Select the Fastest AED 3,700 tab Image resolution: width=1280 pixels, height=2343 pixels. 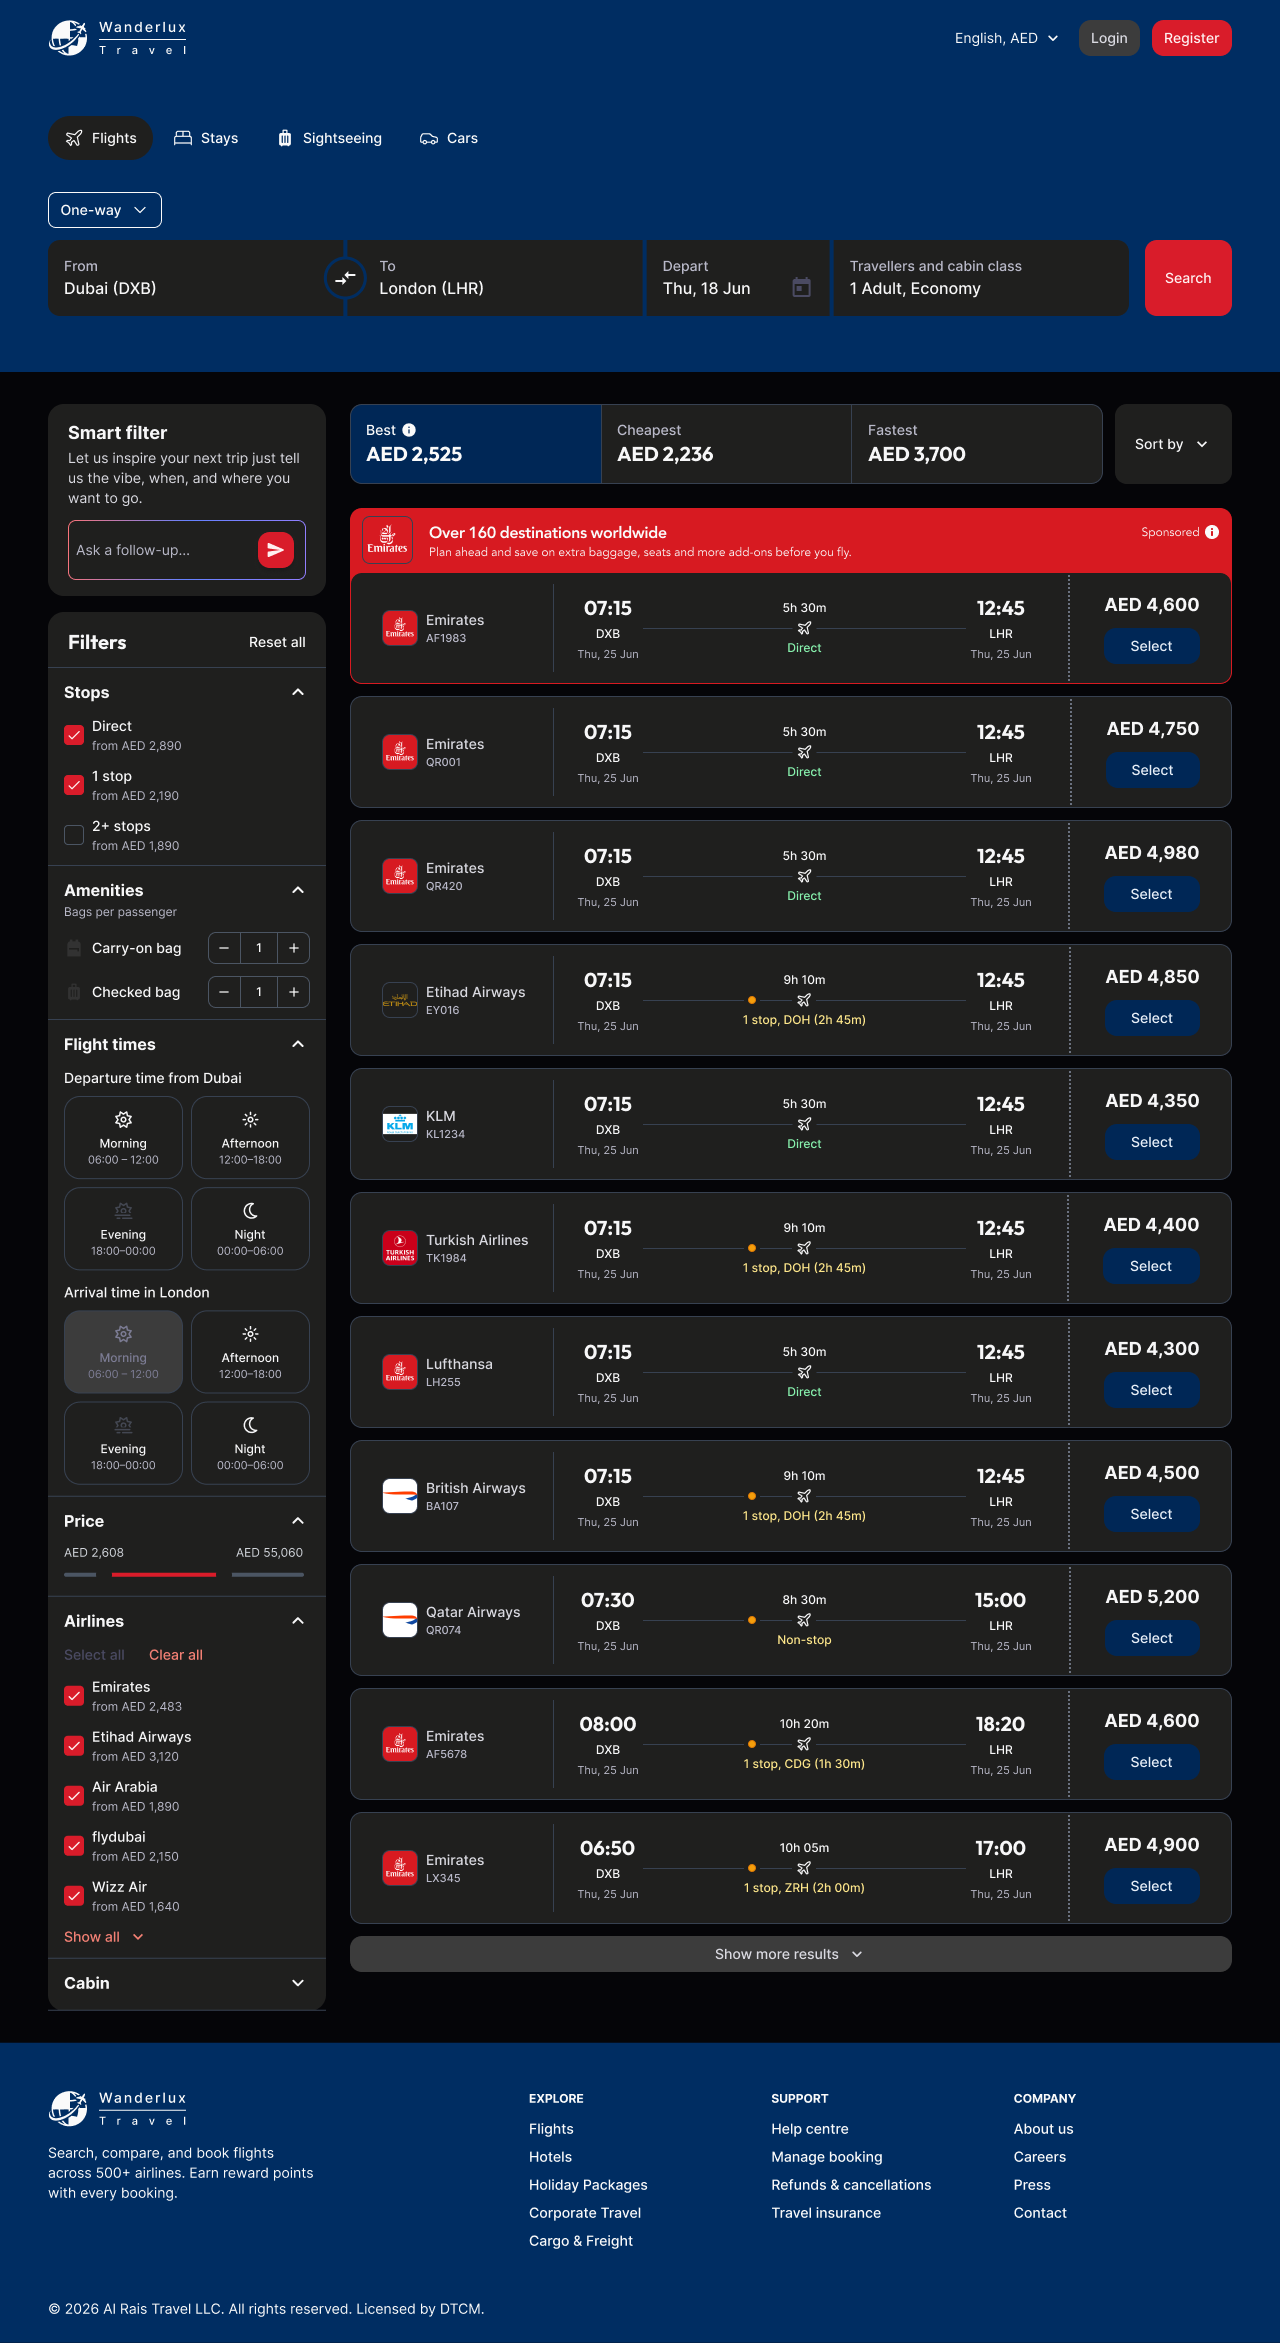pos(977,444)
